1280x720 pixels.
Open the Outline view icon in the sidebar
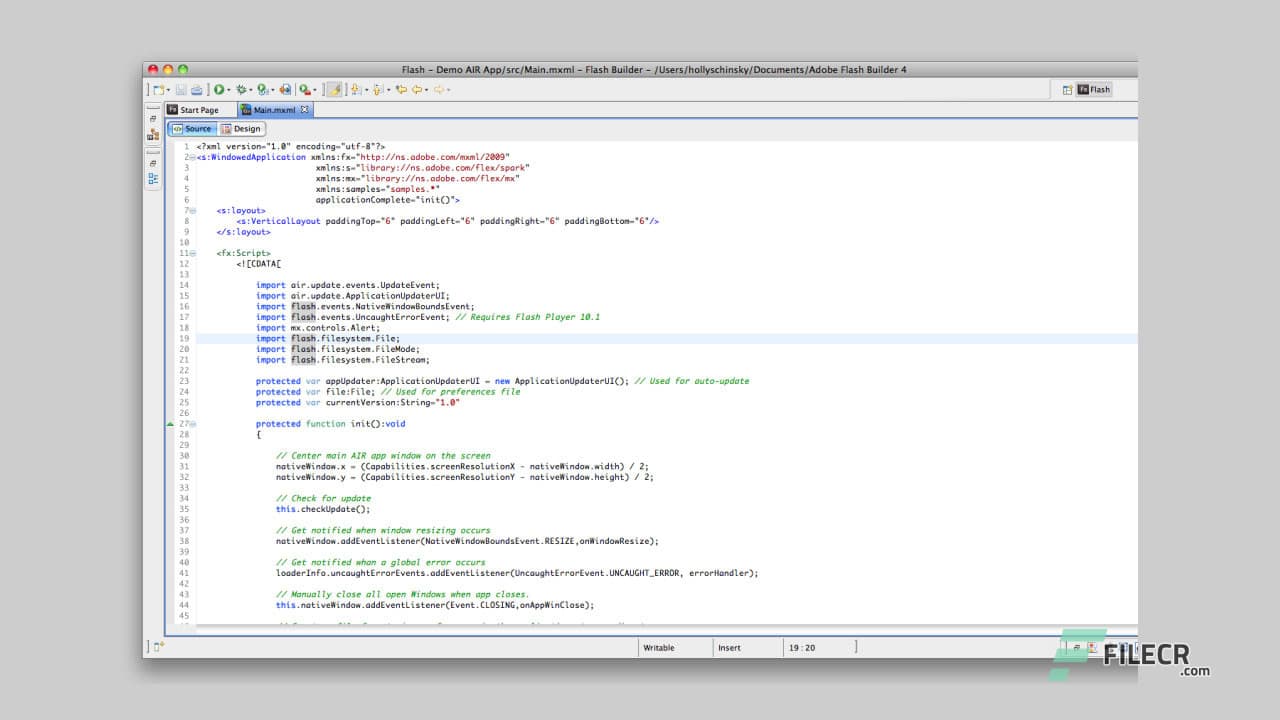[x=152, y=178]
